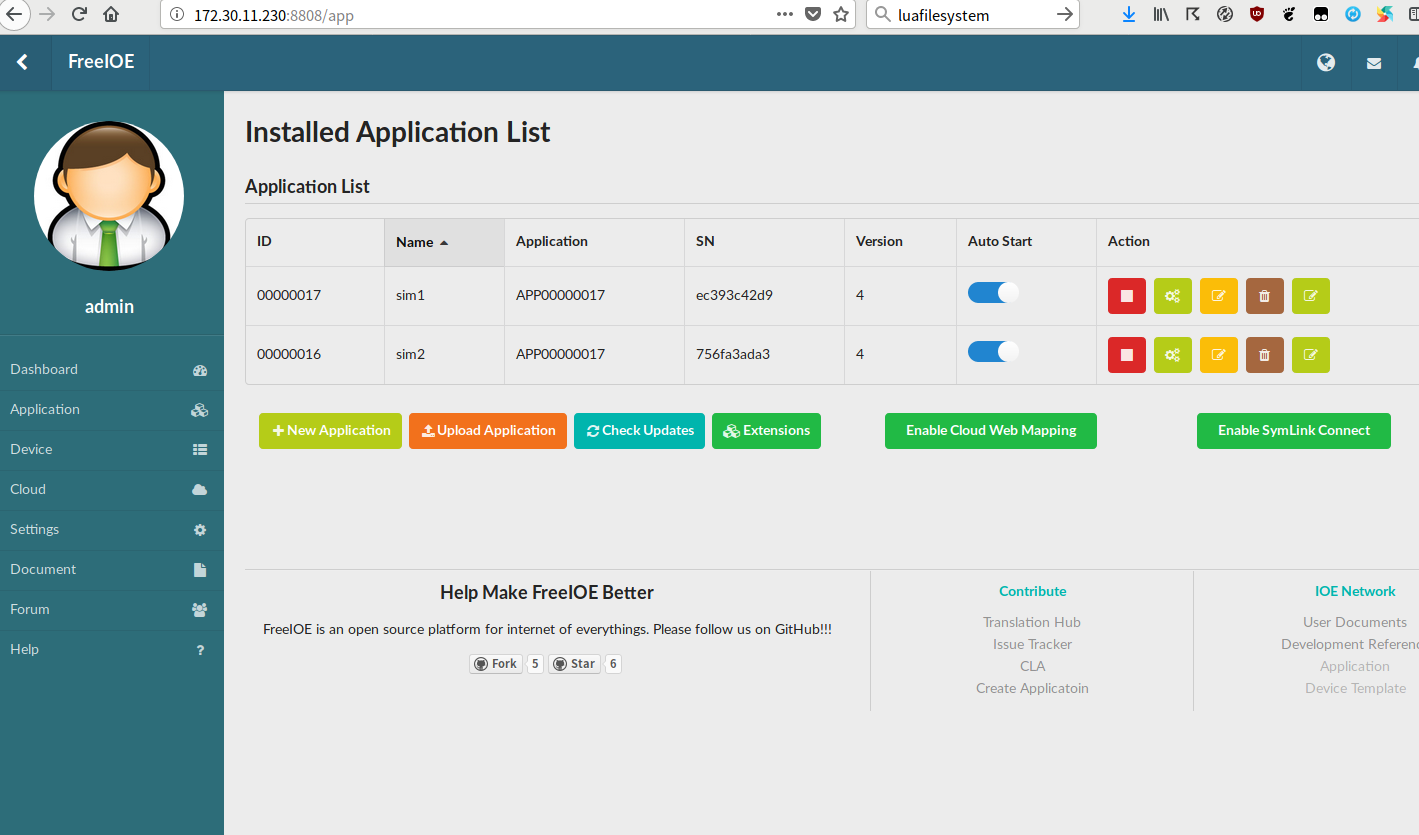This screenshot has height=835, width=1419.
Task: Stop the sim1 application with red button
Action: tap(1126, 296)
